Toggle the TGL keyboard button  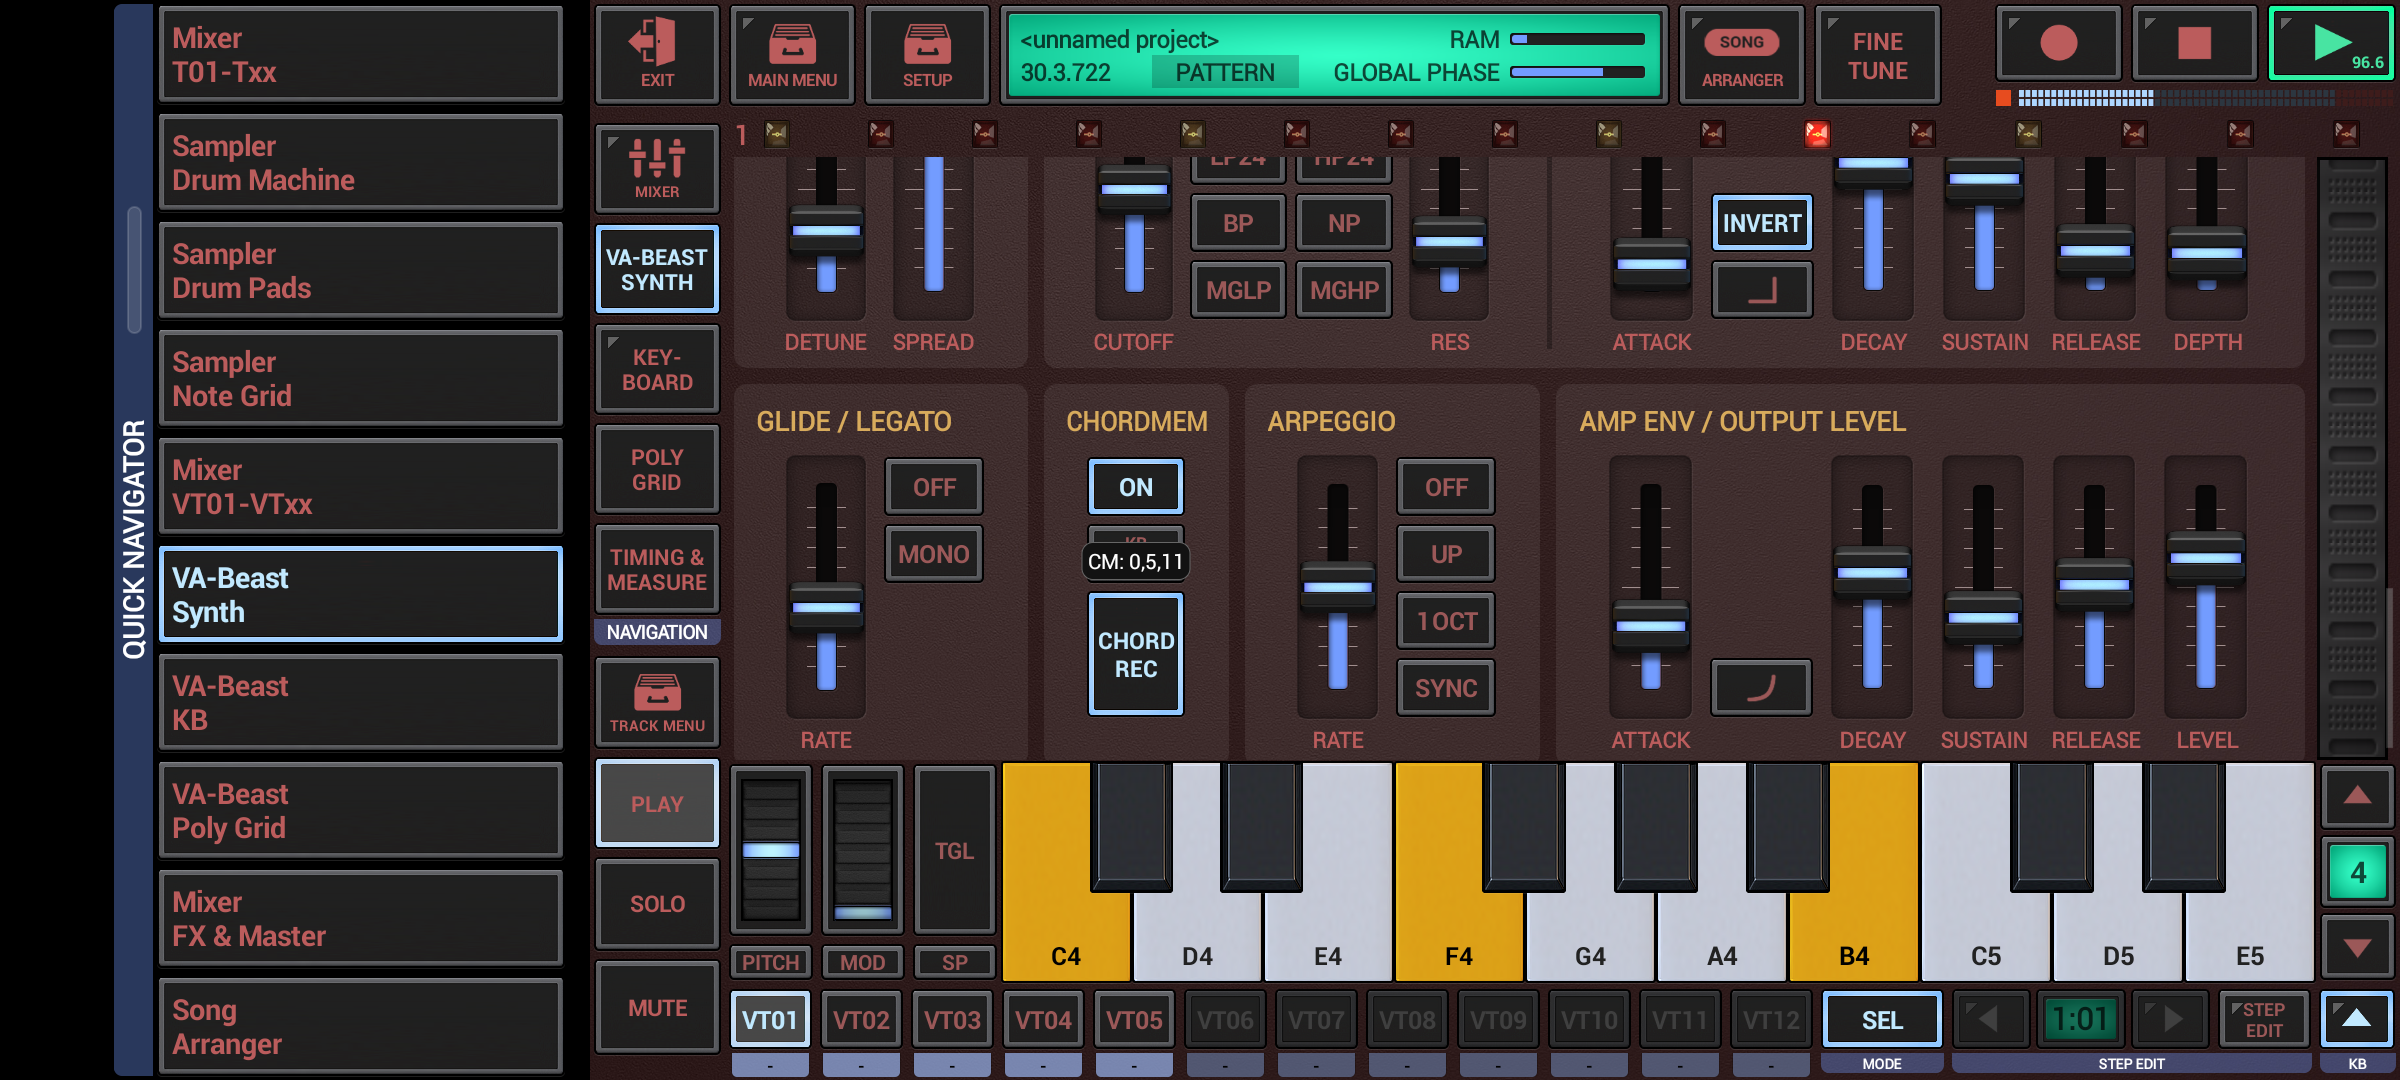954,850
